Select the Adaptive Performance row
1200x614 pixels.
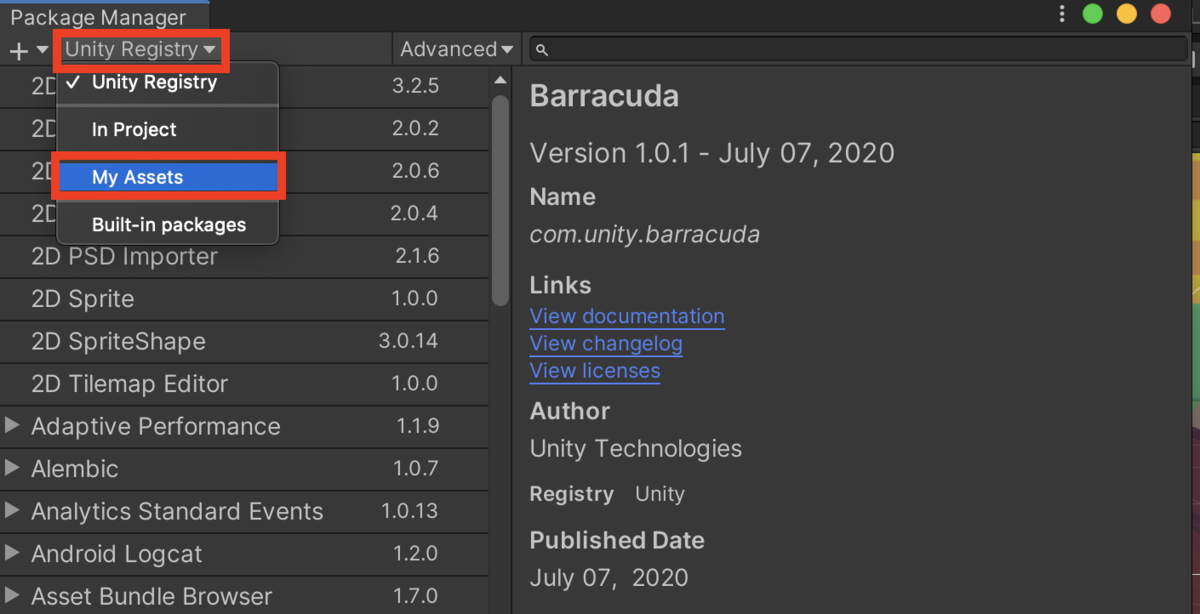[x=244, y=426]
